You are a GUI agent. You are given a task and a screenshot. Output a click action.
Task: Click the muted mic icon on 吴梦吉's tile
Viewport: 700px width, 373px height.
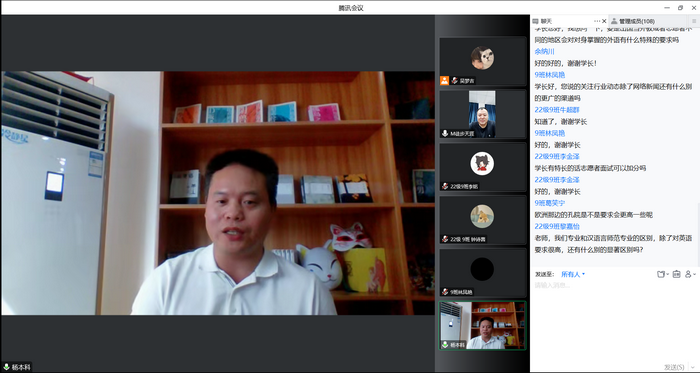coord(455,81)
